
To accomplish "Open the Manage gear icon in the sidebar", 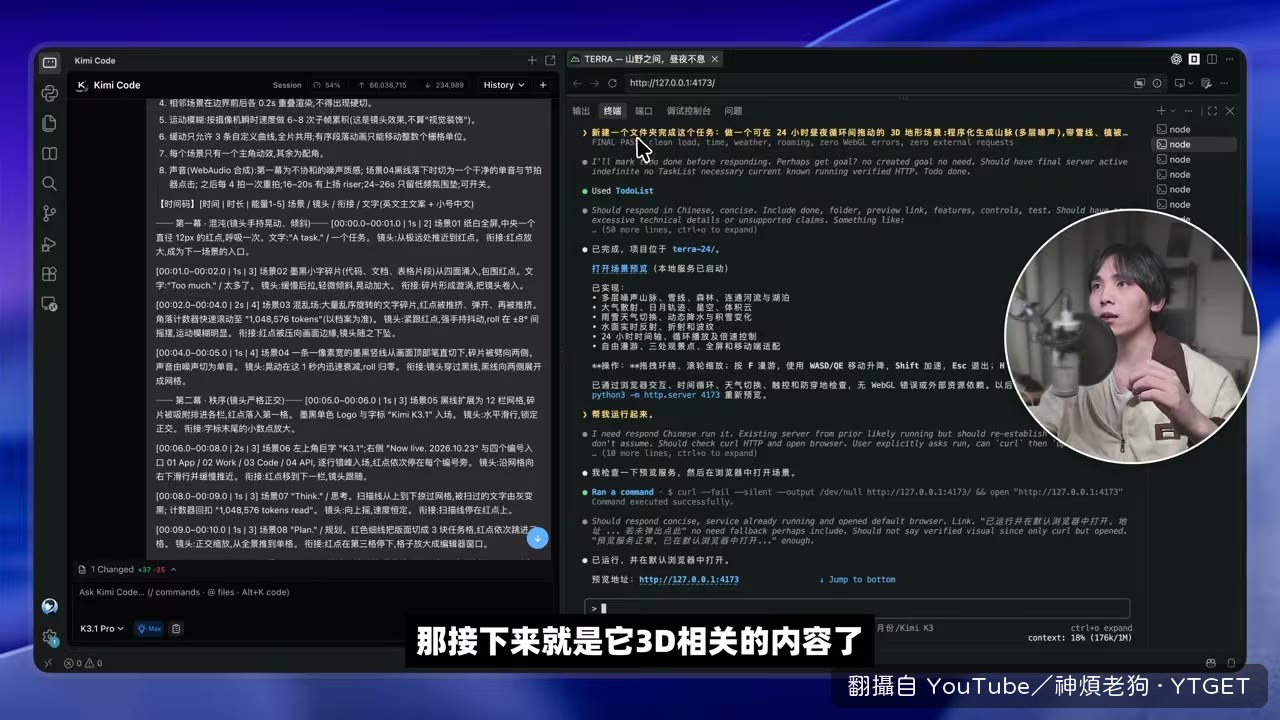I will tap(49, 636).
